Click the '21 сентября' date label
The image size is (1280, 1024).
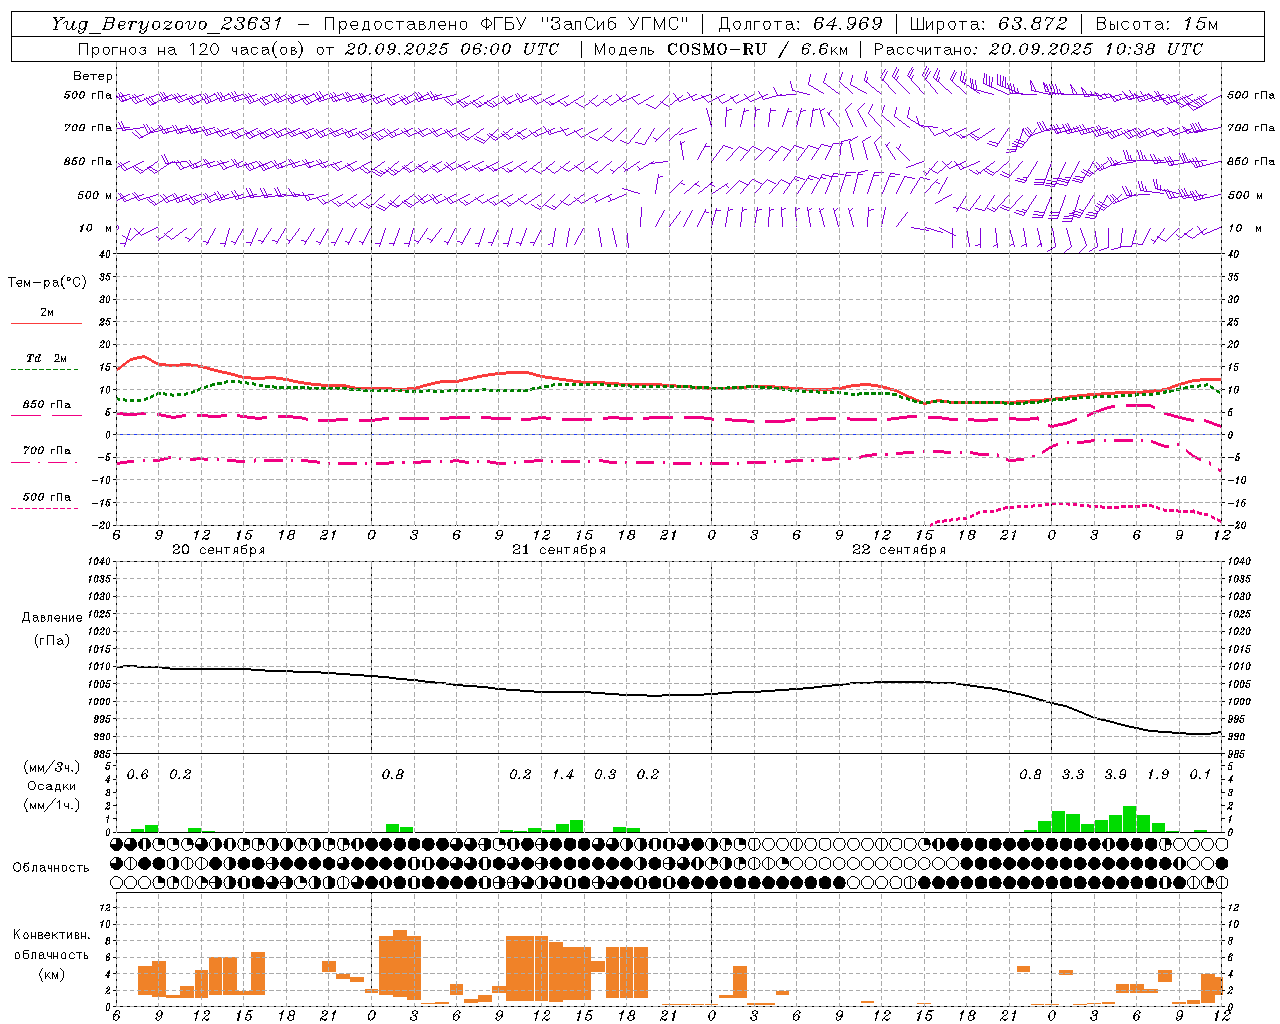559,550
